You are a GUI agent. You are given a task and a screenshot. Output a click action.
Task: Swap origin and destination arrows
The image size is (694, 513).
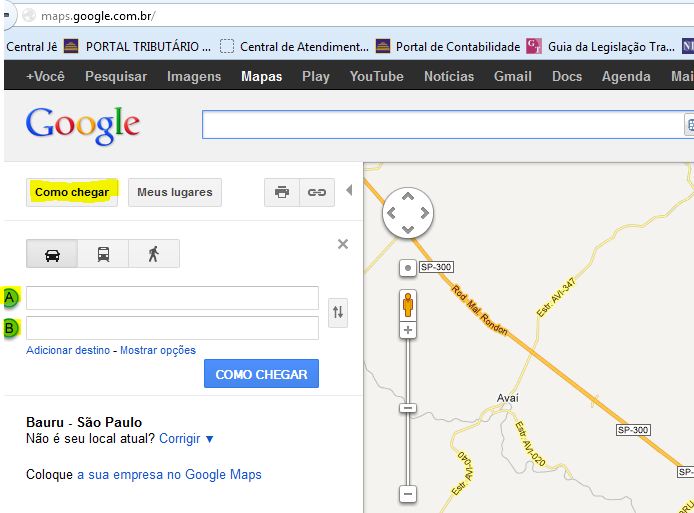(338, 312)
